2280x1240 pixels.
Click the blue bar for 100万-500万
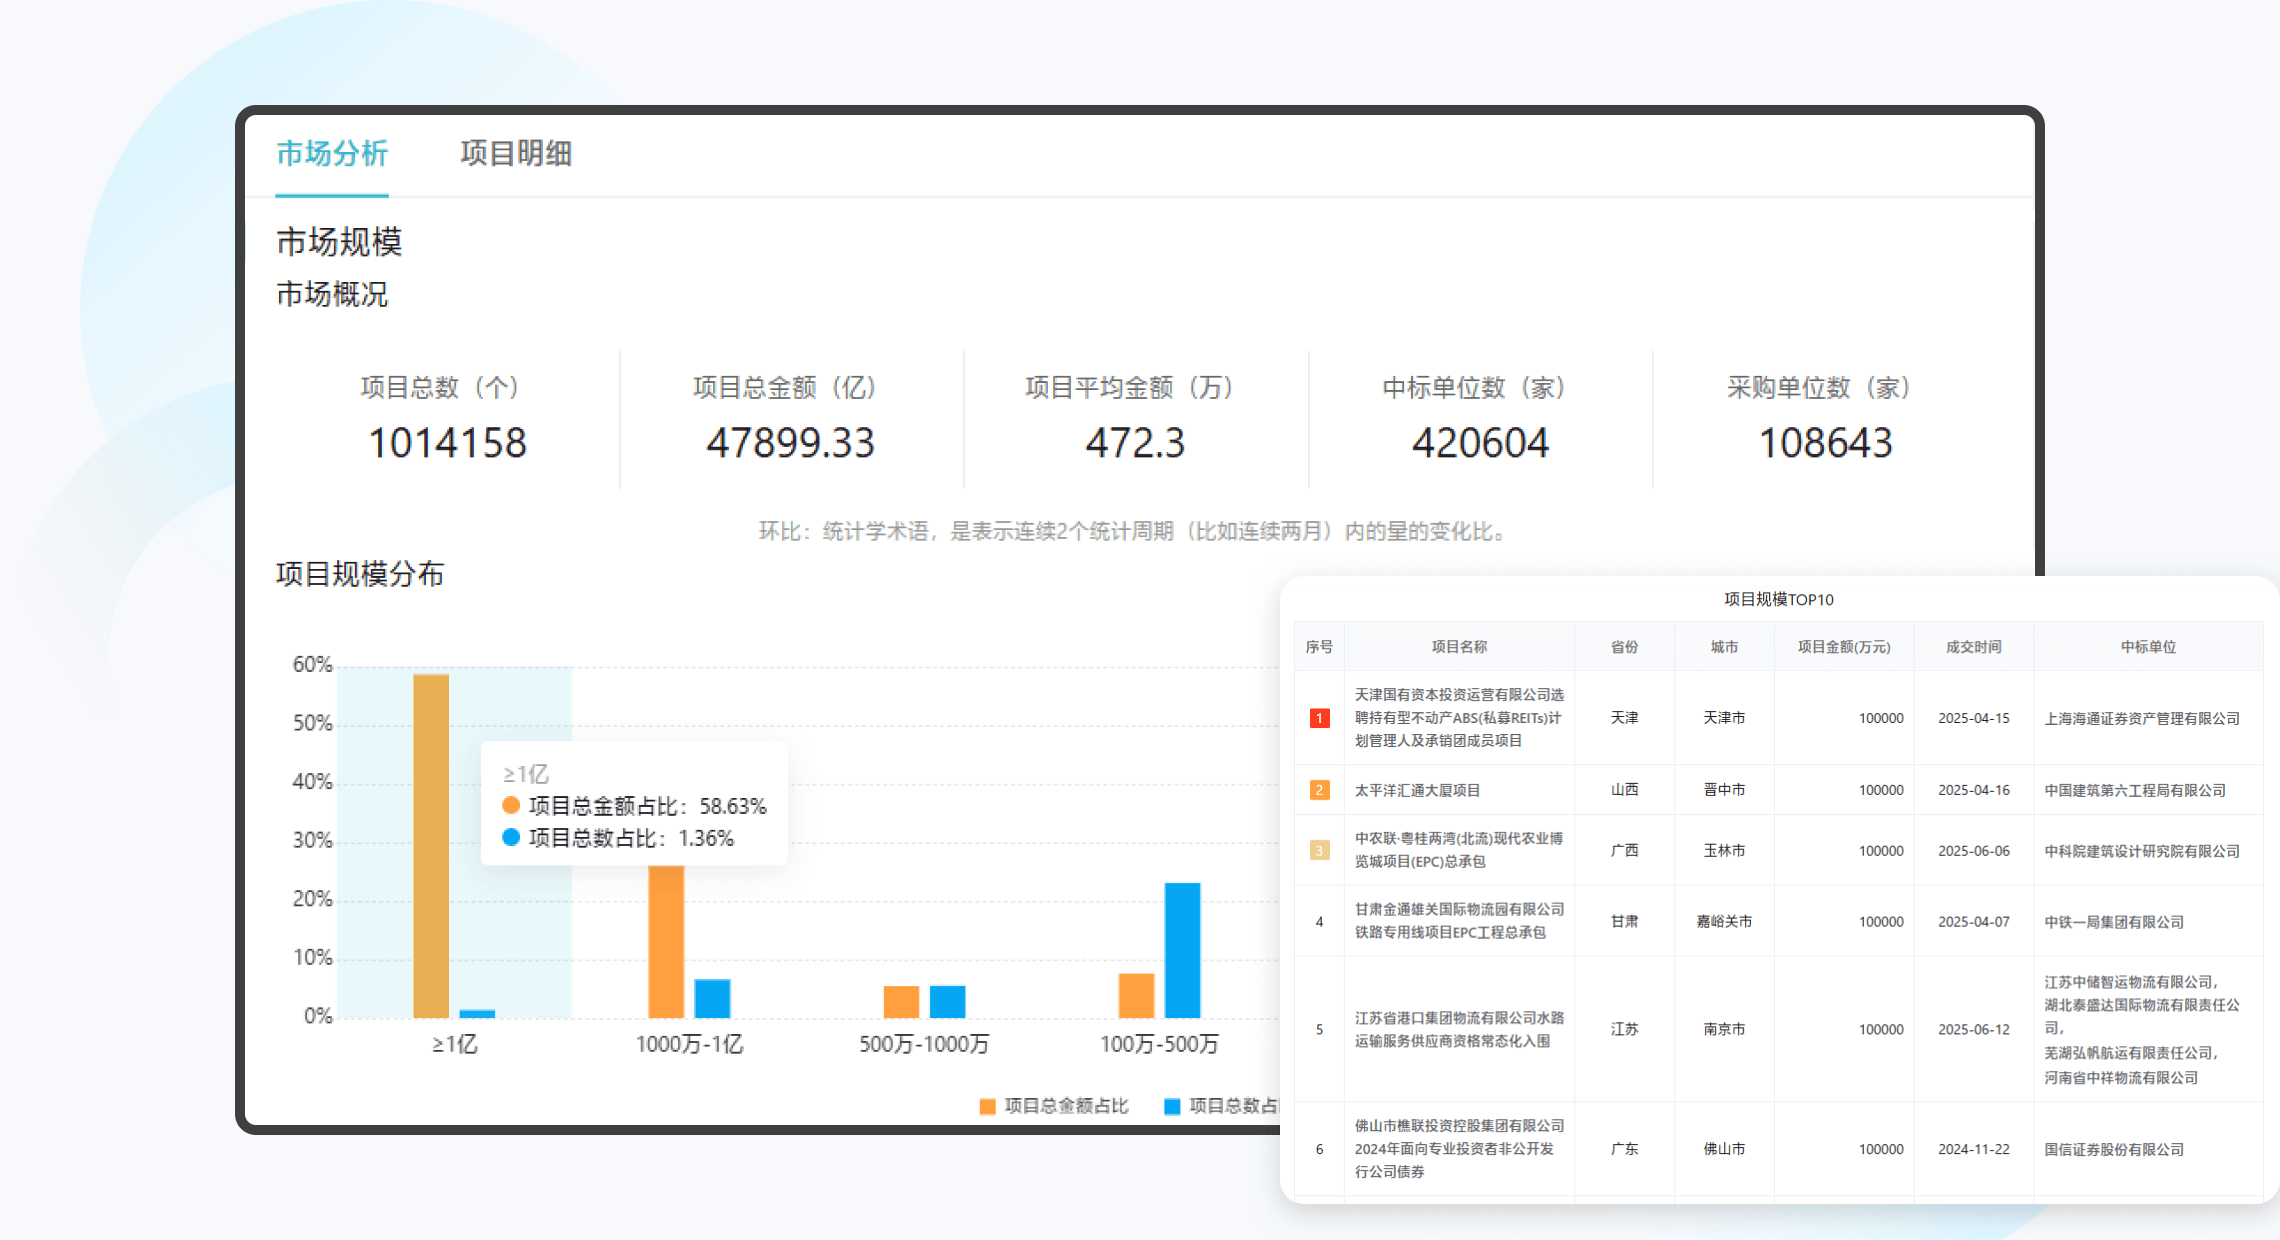pyautogui.click(x=1182, y=950)
